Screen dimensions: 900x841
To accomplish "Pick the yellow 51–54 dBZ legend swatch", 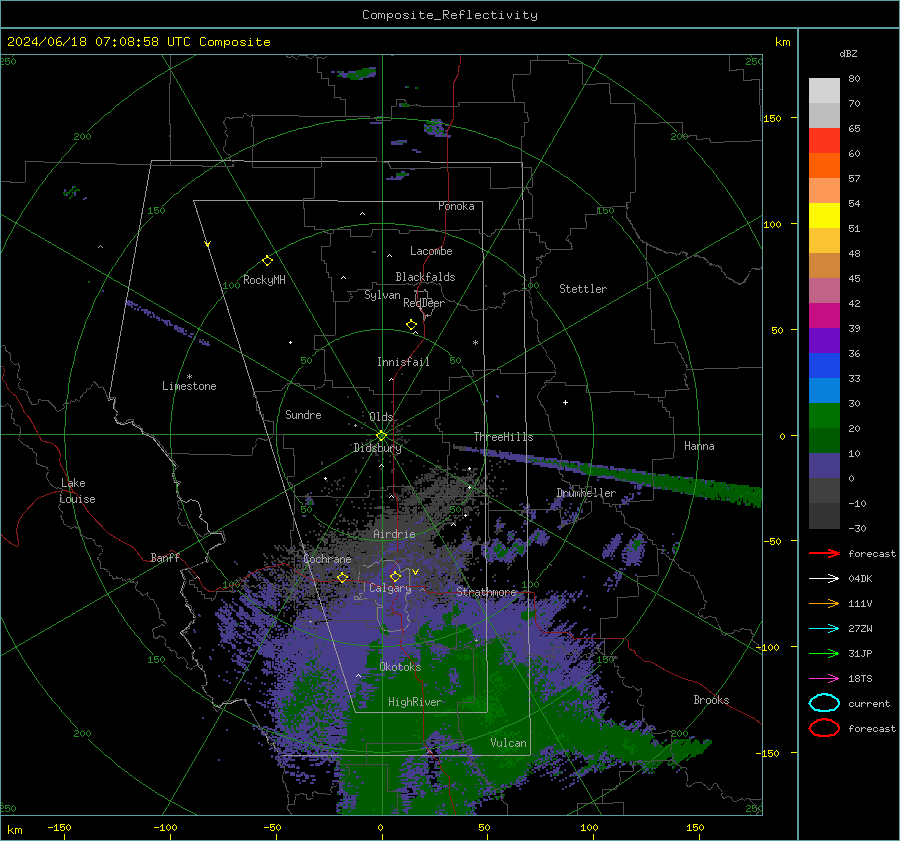I will pos(824,216).
